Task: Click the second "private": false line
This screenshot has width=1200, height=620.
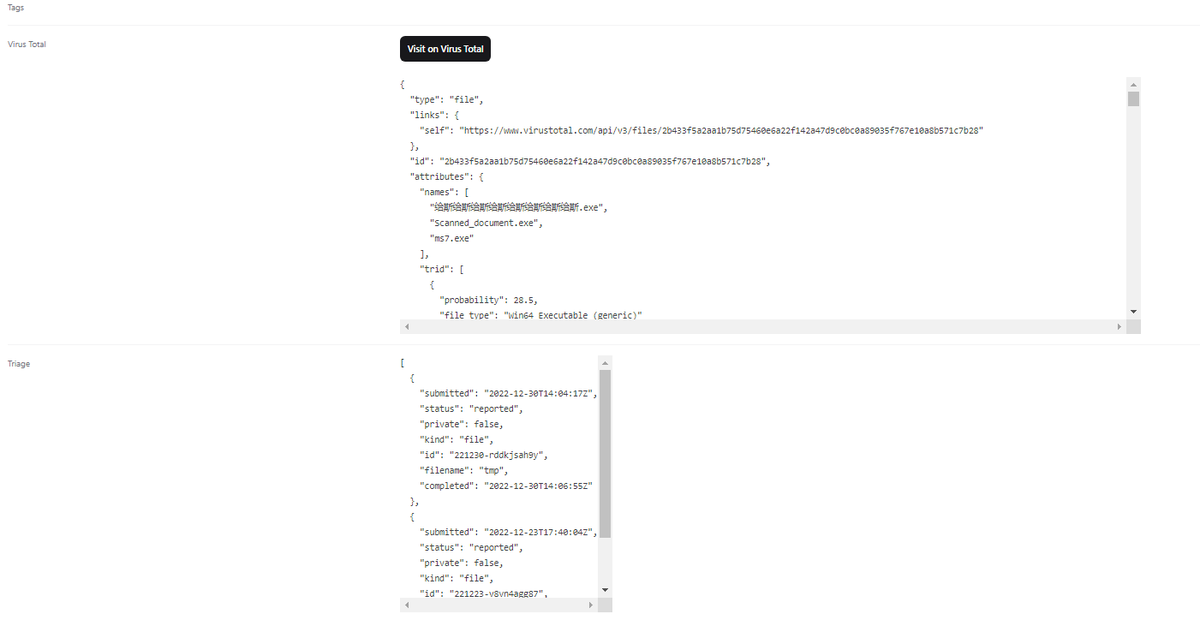Action: pyautogui.click(x=462, y=563)
